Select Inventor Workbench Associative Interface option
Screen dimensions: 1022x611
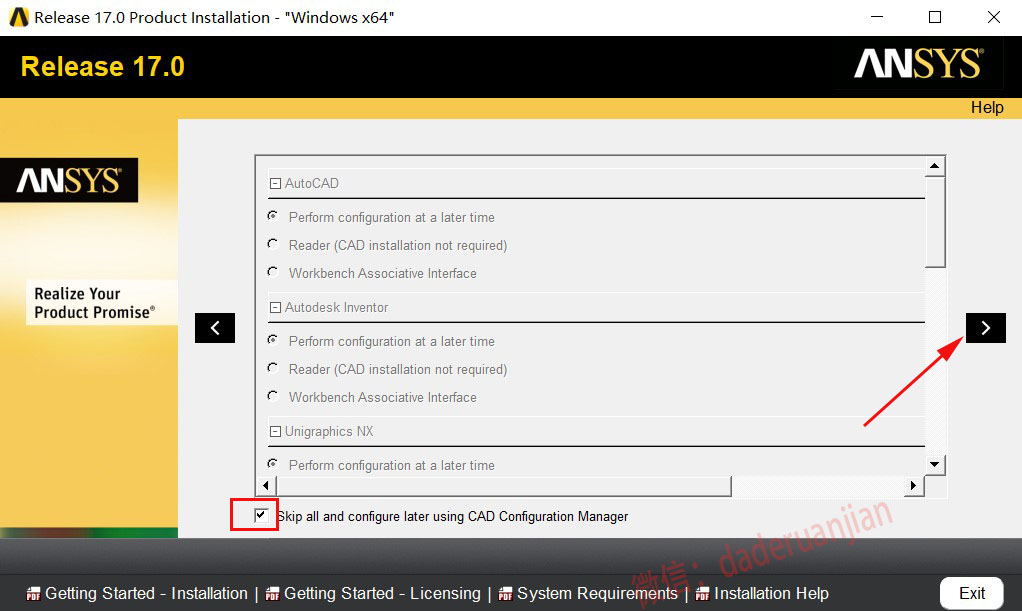273,396
